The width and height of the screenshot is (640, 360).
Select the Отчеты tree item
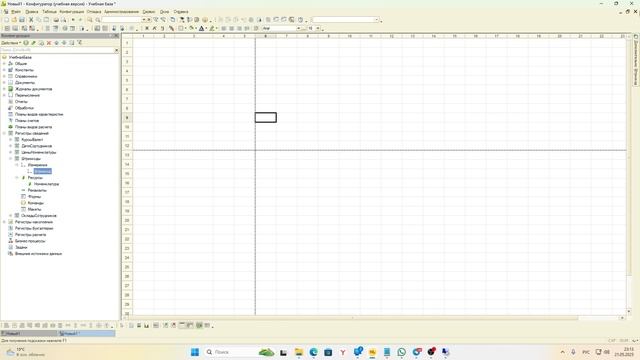(21, 102)
